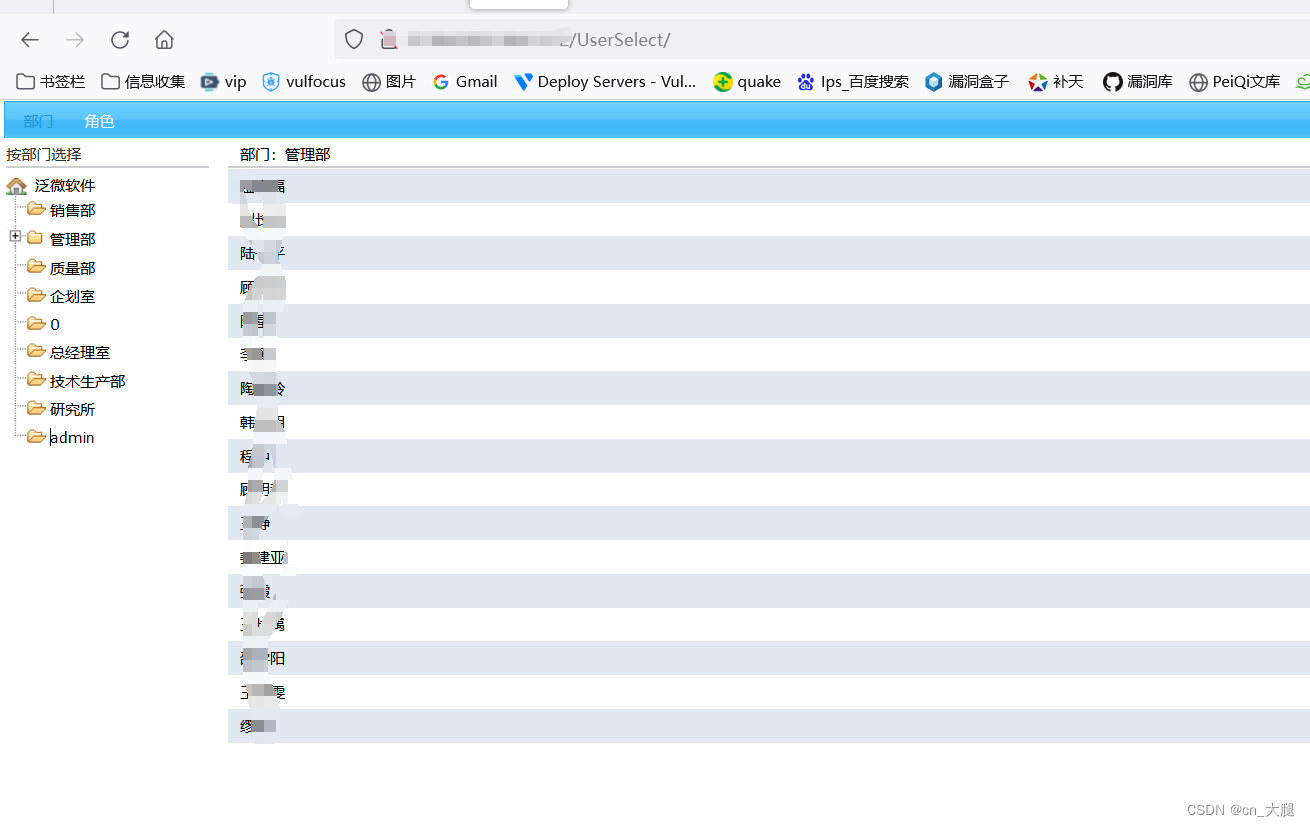Select the department named 0

(x=55, y=325)
